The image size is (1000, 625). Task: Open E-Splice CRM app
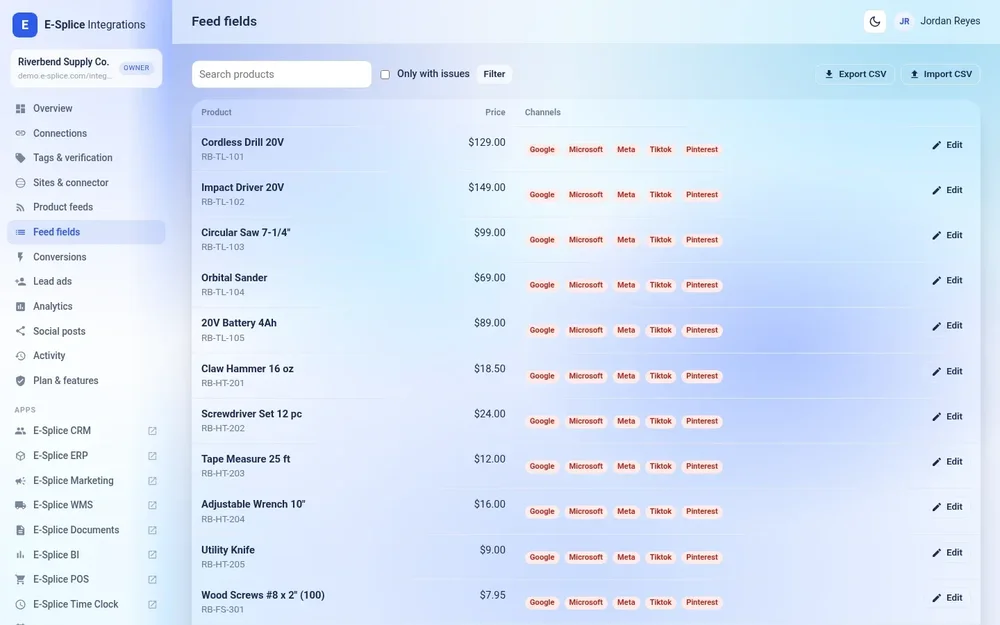point(86,430)
